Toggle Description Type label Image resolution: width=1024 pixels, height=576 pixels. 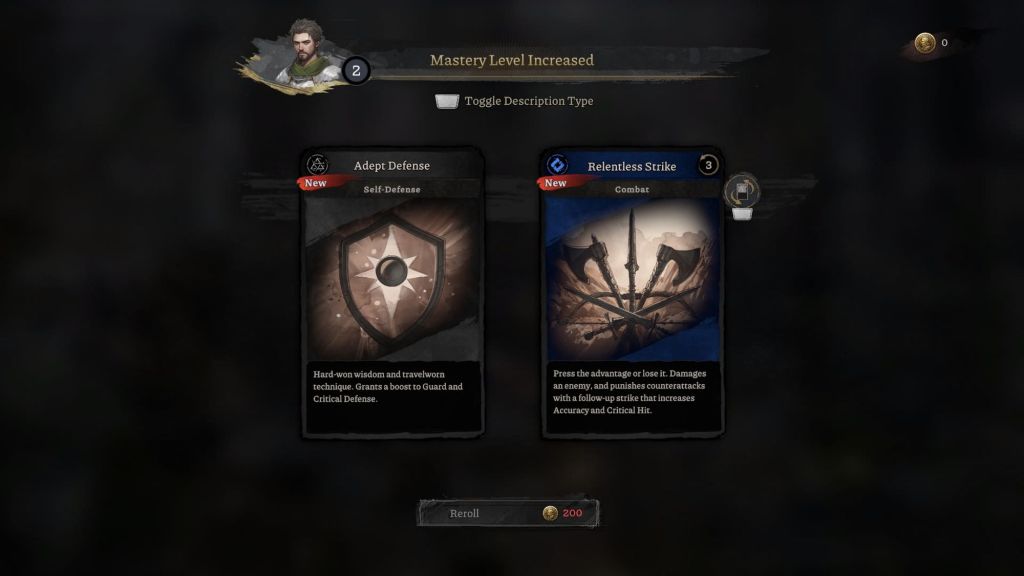[529, 101]
